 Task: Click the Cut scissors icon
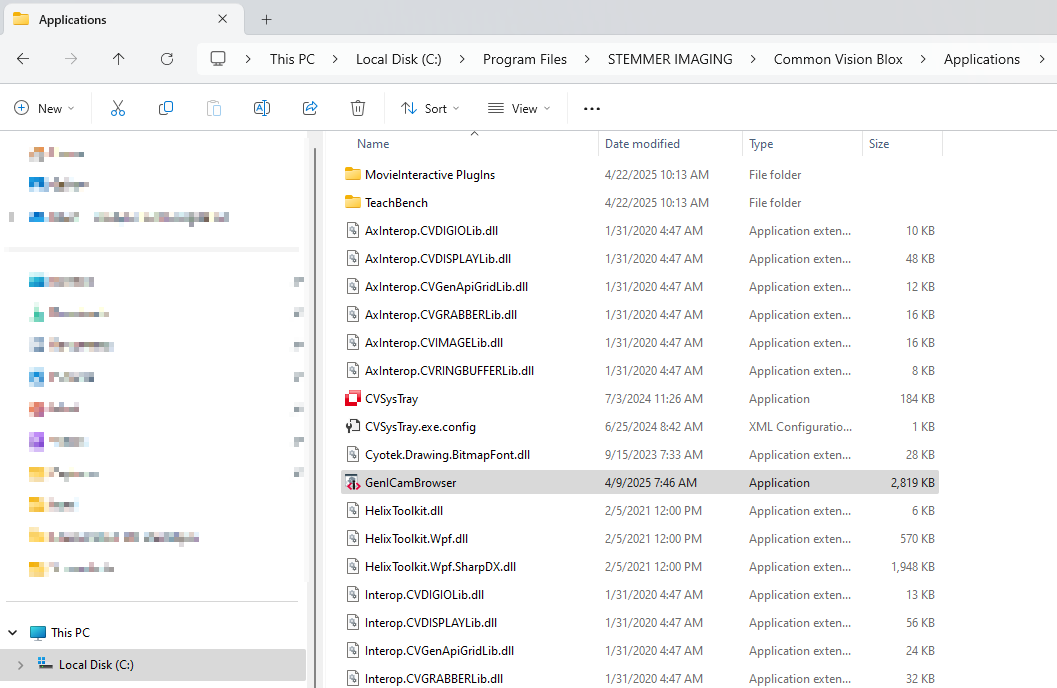[118, 108]
